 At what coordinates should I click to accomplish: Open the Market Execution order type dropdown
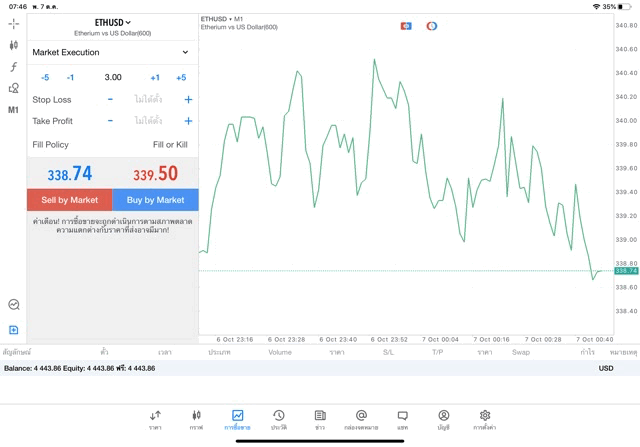112,52
